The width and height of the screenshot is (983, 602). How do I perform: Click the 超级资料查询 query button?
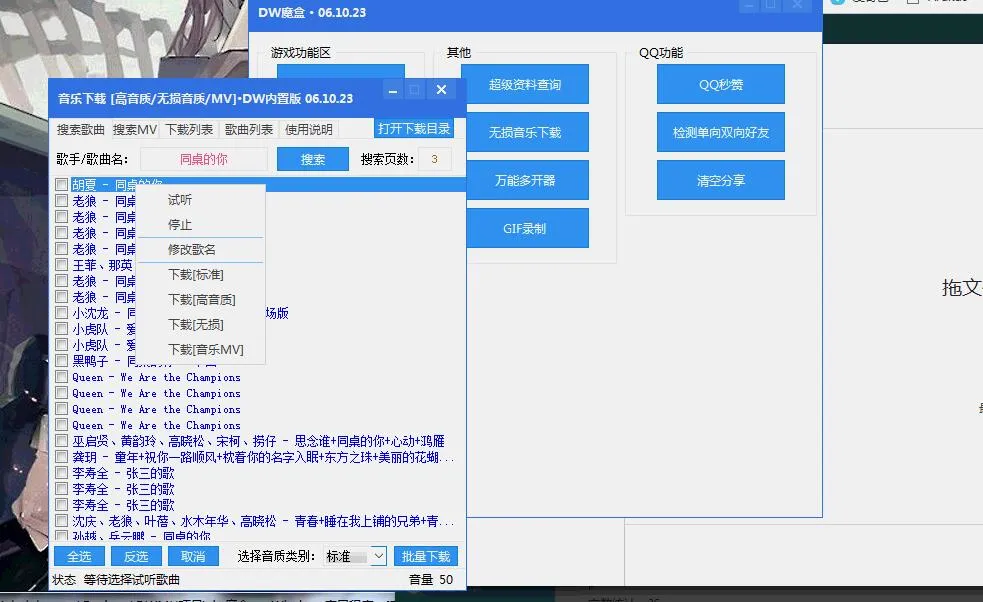[527, 84]
